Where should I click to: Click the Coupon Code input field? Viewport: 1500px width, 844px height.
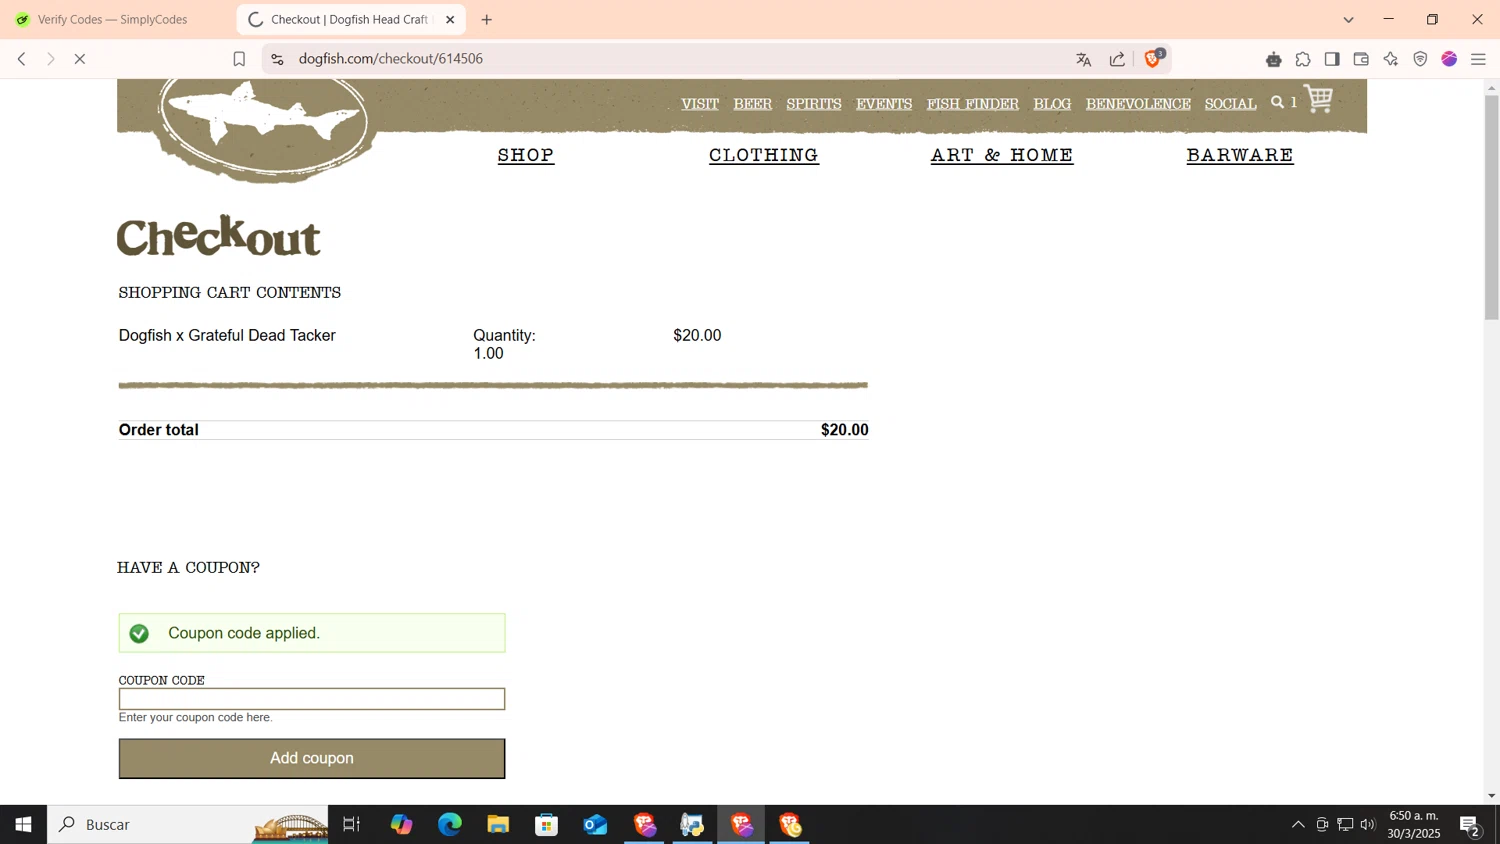[312, 699]
